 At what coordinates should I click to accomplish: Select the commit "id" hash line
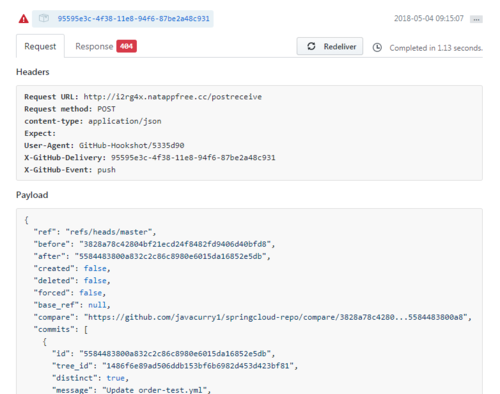click(163, 354)
